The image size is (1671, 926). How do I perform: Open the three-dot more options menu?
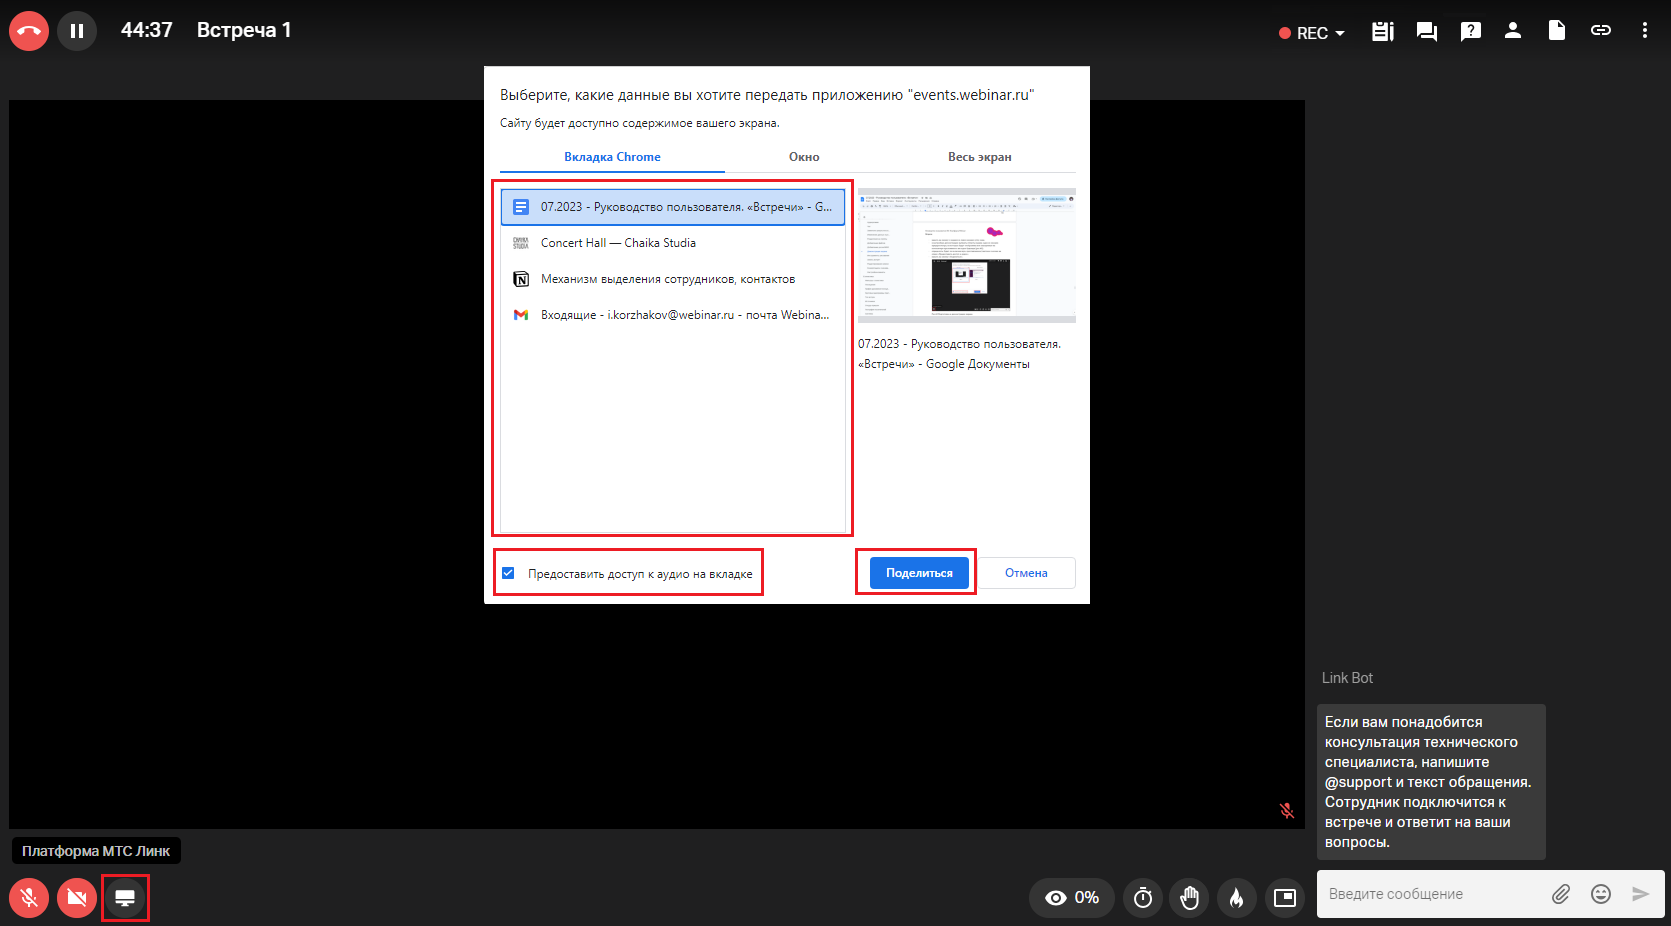click(x=1645, y=31)
